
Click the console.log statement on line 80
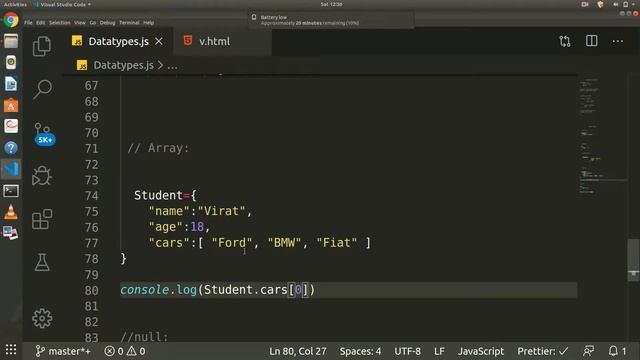point(218,290)
